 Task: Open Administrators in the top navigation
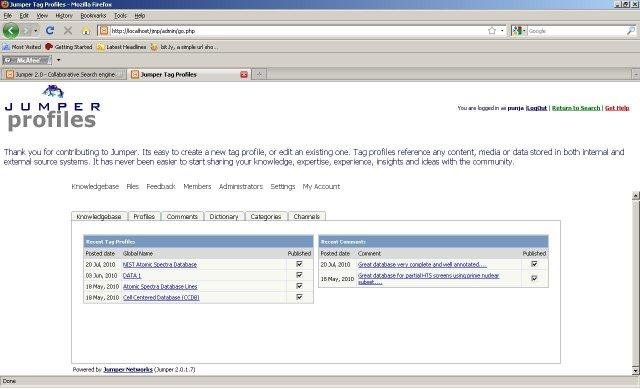click(241, 187)
